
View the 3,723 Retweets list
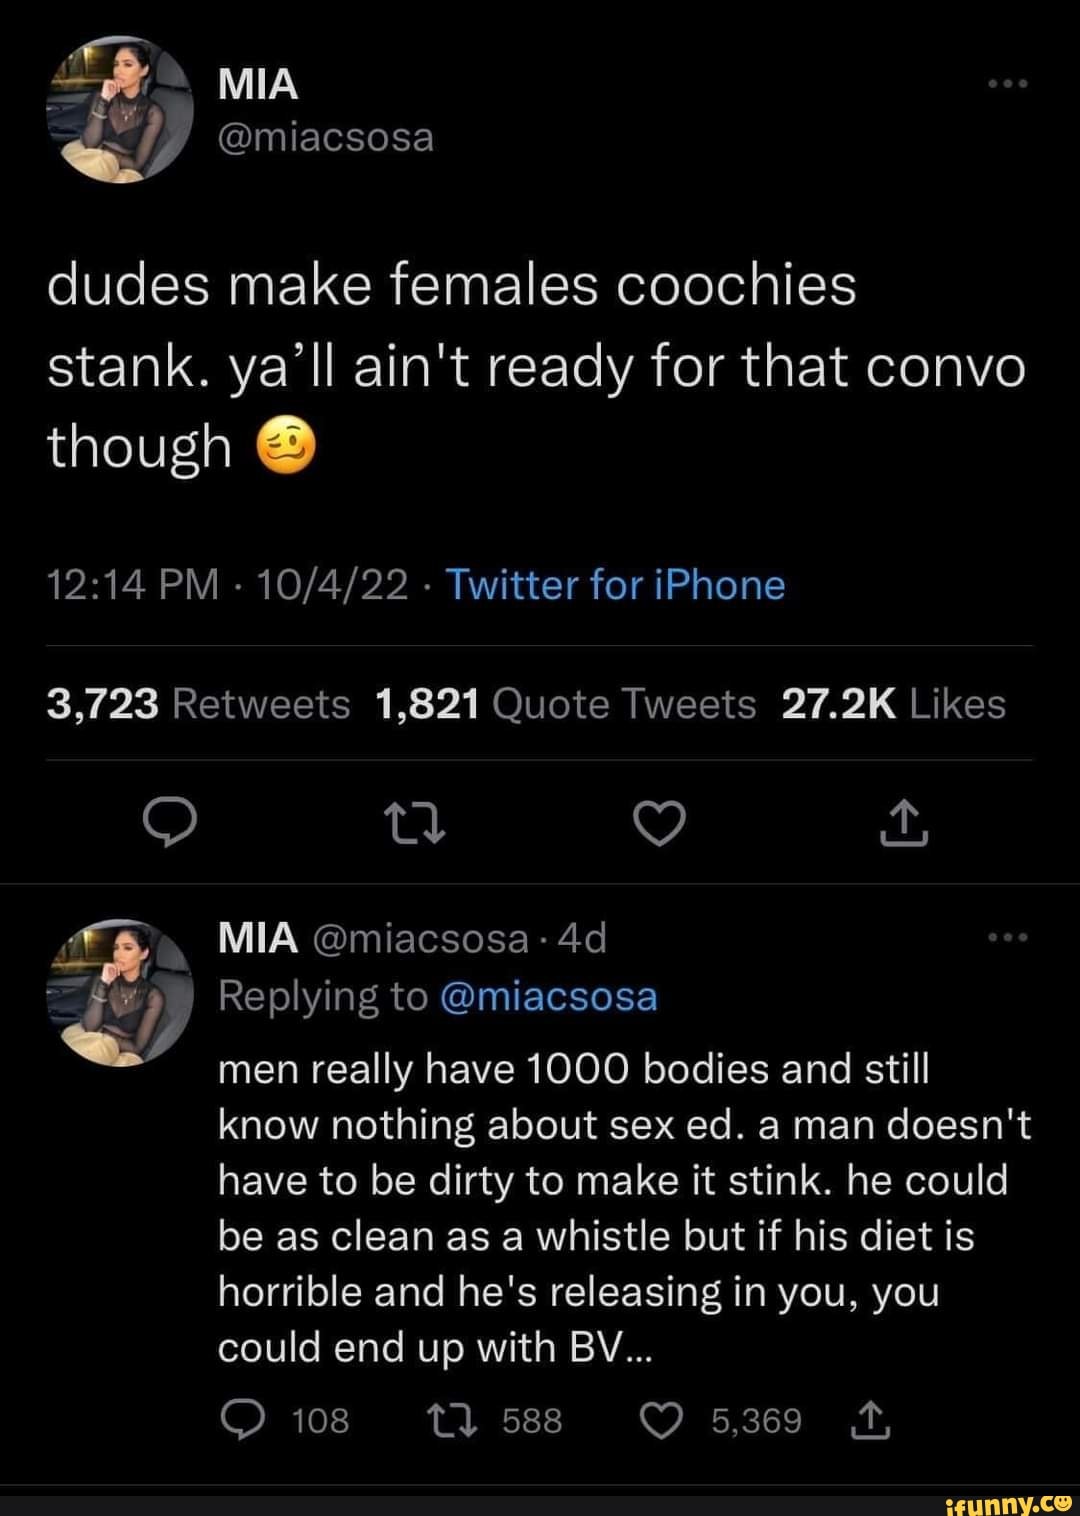click(198, 704)
